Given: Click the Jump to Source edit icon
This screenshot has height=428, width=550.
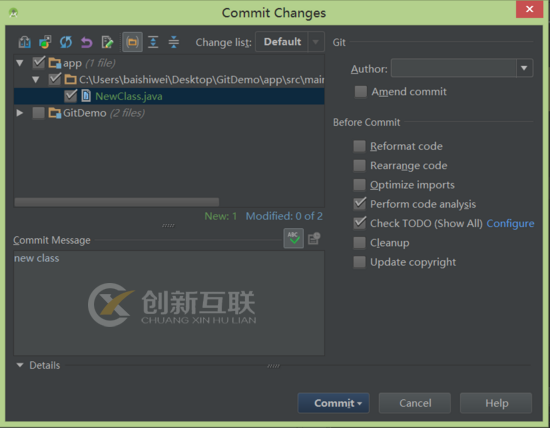Looking at the screenshot, I should [x=107, y=42].
